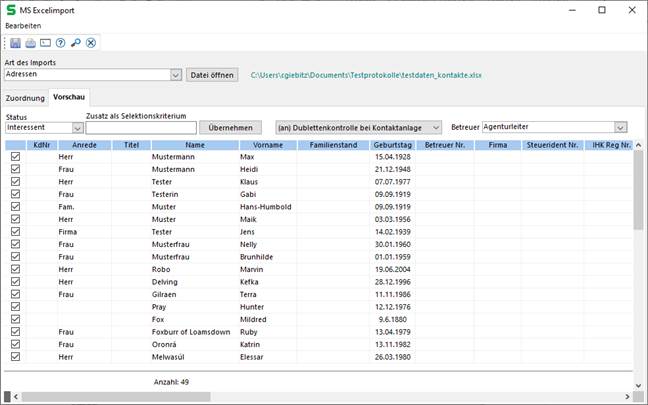The width and height of the screenshot is (648, 405).
Task: Expand the Art des Imports dropdown
Action: tap(176, 75)
